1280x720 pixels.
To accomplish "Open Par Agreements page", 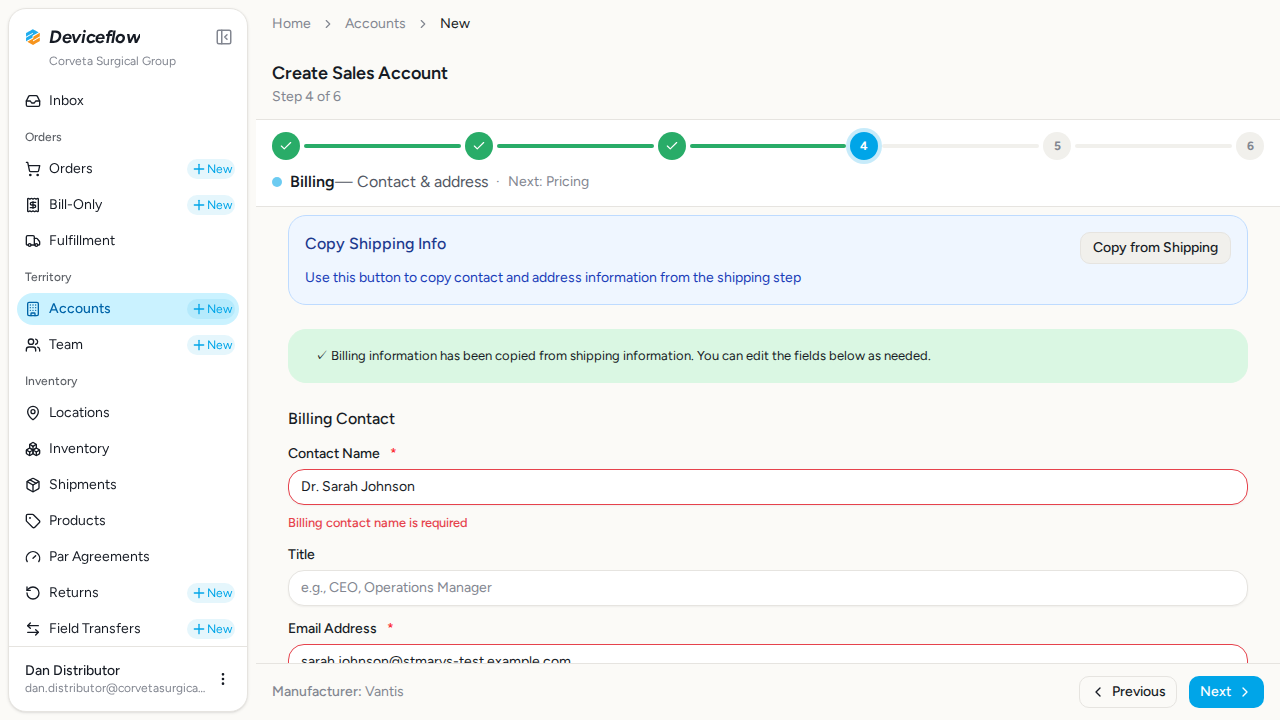I will tap(128, 557).
